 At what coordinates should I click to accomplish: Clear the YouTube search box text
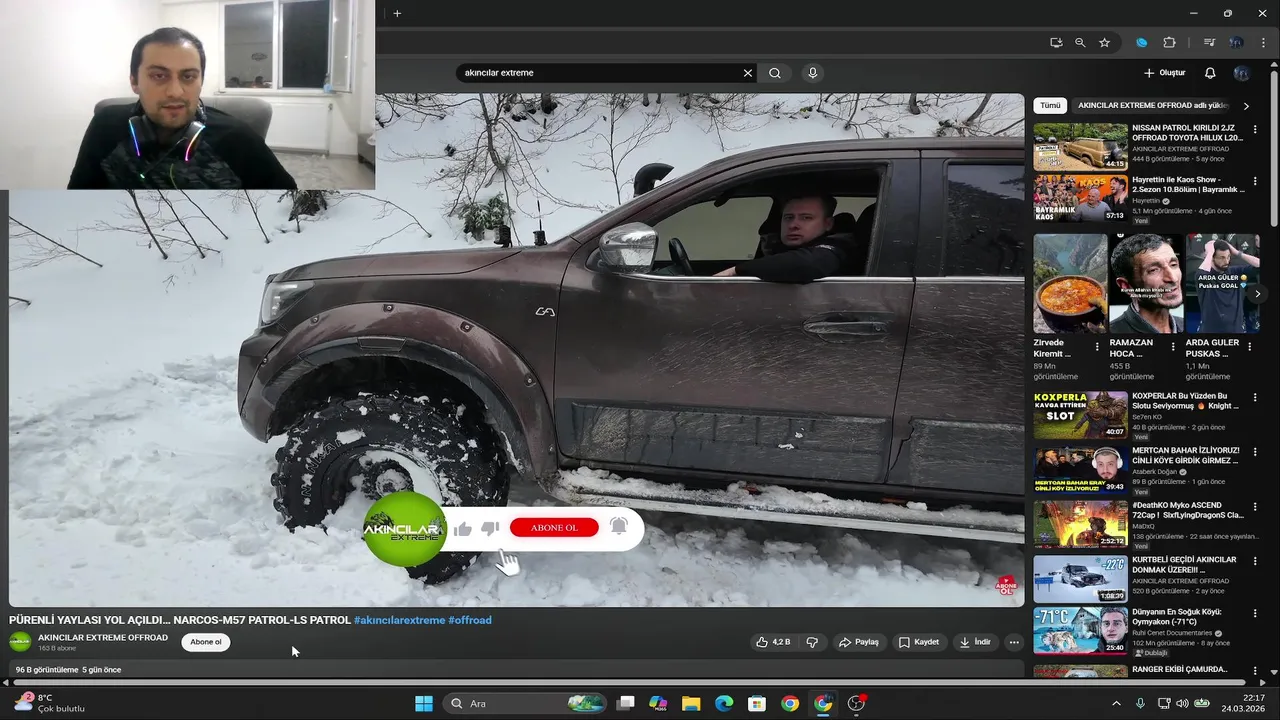(x=747, y=73)
